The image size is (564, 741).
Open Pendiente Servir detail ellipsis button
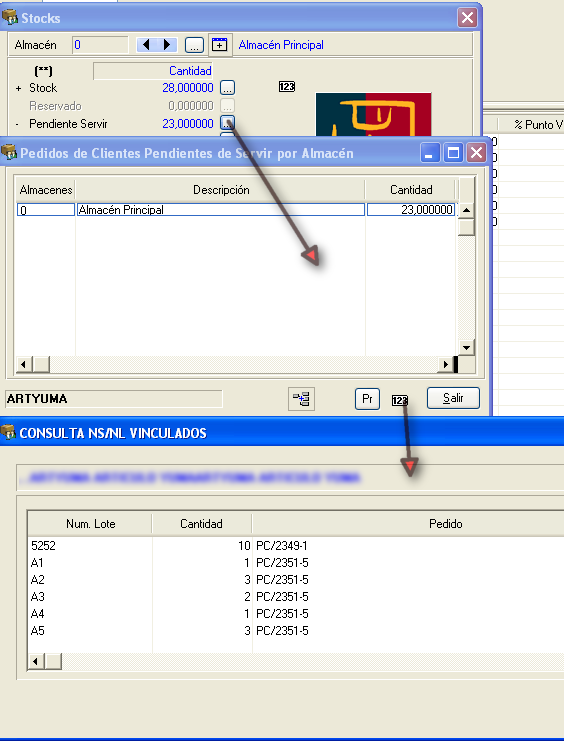[x=227, y=123]
